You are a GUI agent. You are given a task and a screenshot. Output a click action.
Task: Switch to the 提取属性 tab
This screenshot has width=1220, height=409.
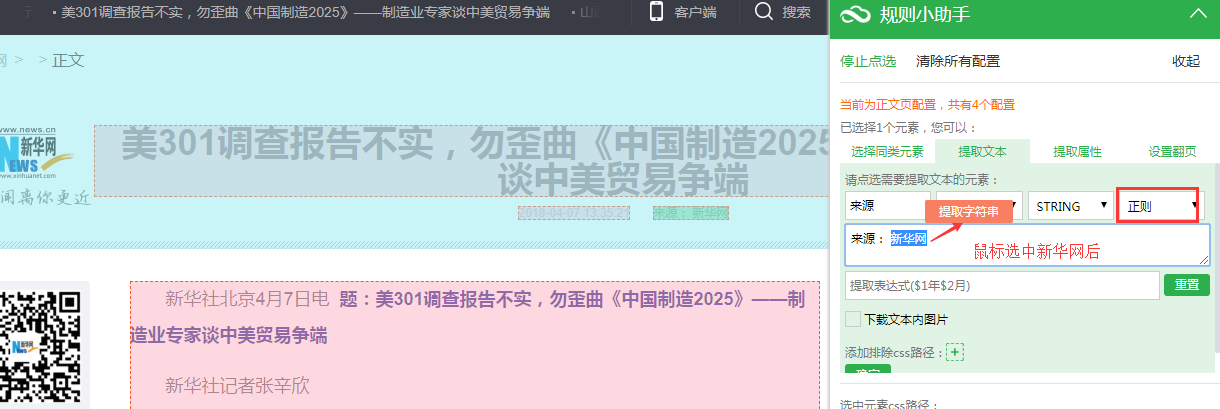1077,152
